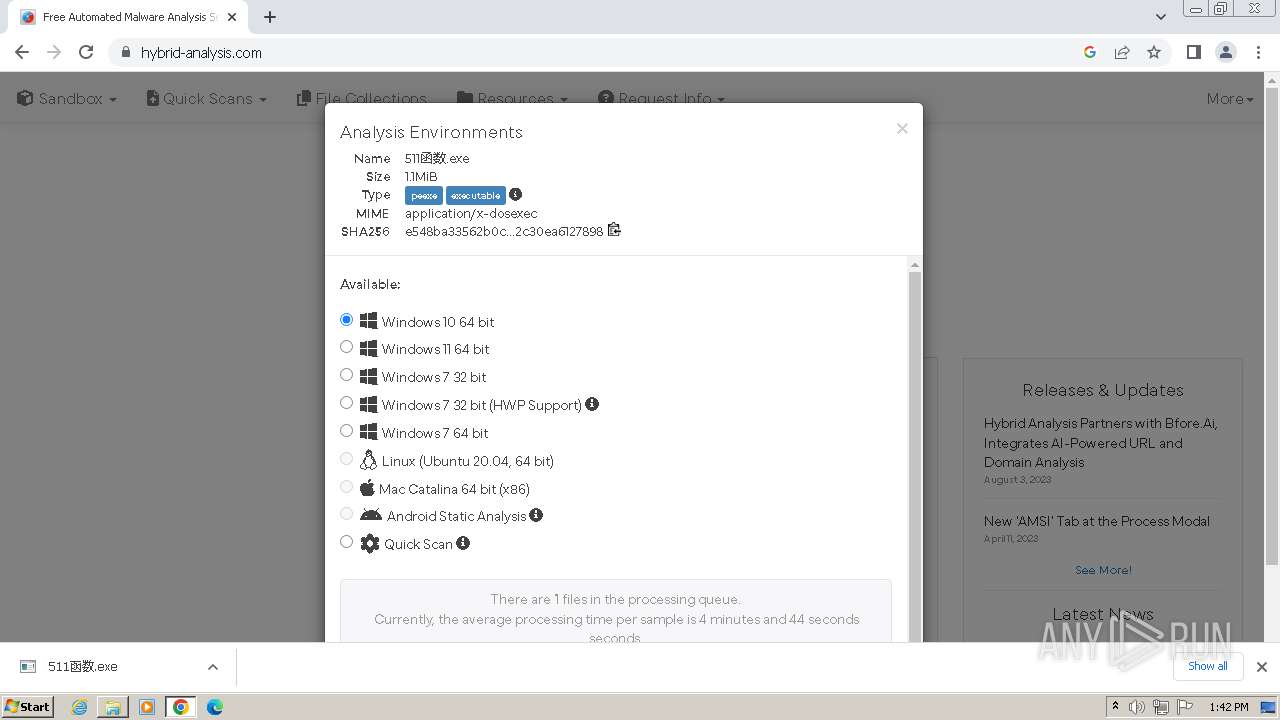The height and width of the screenshot is (720, 1280).
Task: Close the downloads bar
Action: pos(1262,666)
